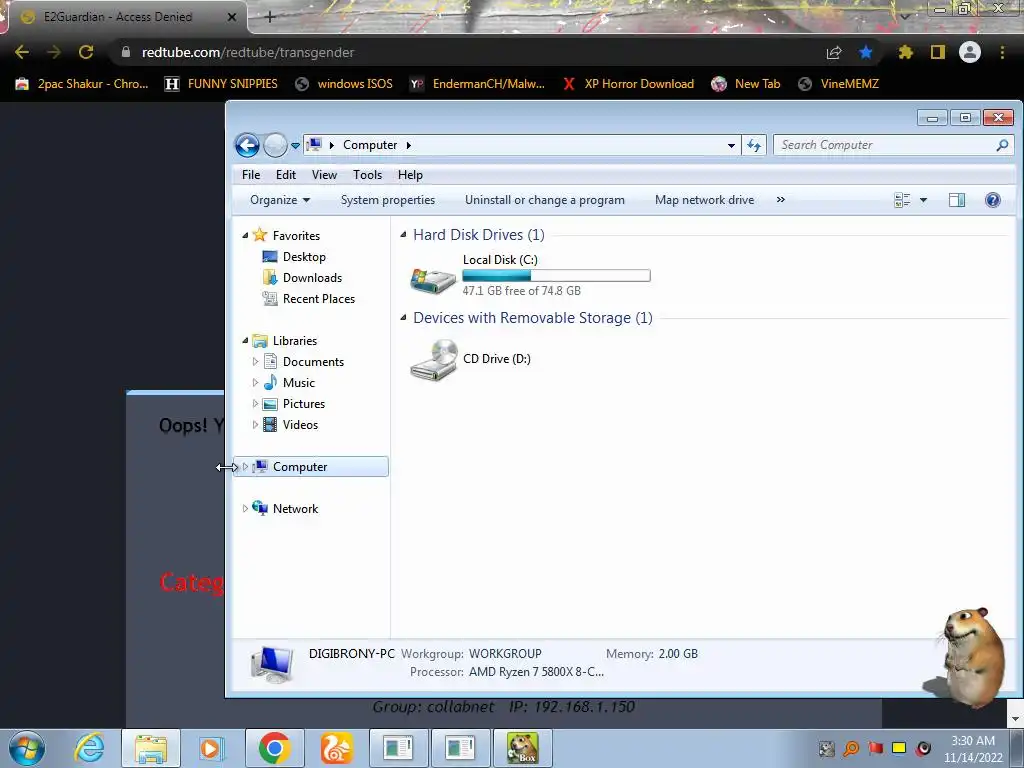Click the bookmark star in Chrome
Screen dimensions: 1024x768
click(866, 52)
